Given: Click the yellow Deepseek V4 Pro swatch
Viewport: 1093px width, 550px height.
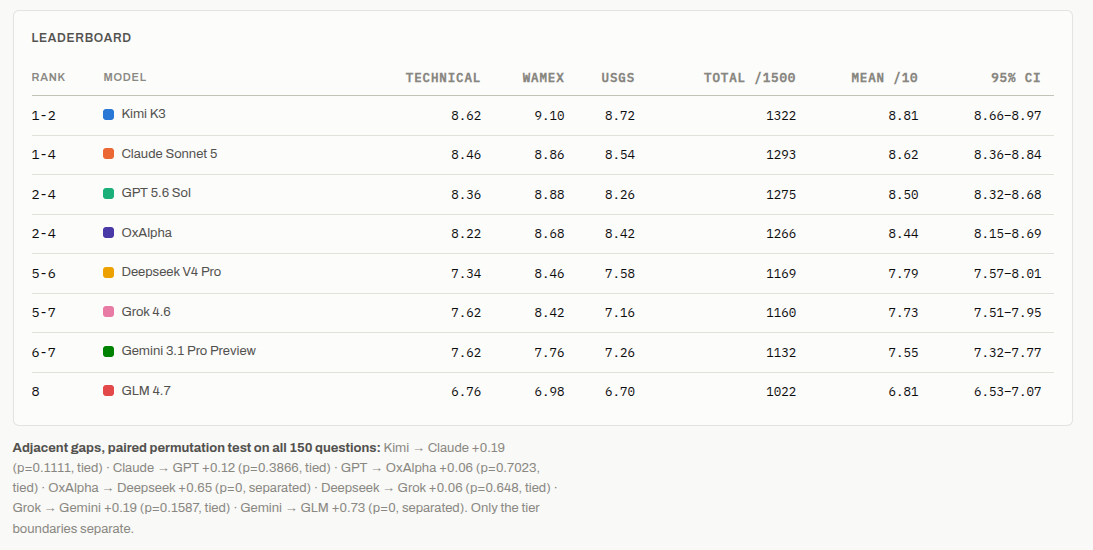Looking at the screenshot, I should click(108, 272).
